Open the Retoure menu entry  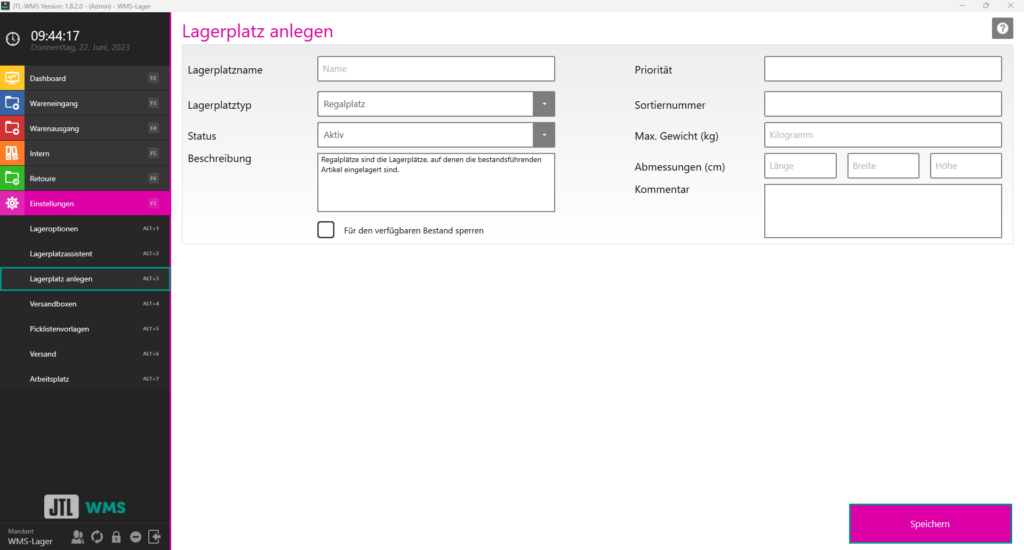tap(85, 178)
